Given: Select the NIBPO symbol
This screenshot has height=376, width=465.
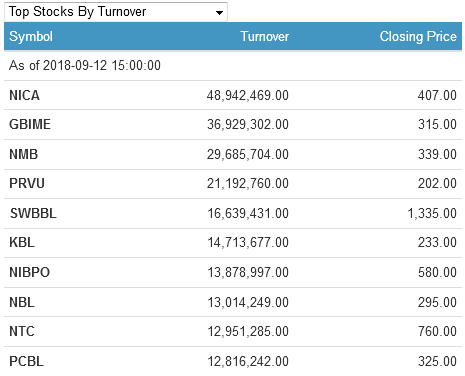Looking at the screenshot, I should click(x=30, y=272).
